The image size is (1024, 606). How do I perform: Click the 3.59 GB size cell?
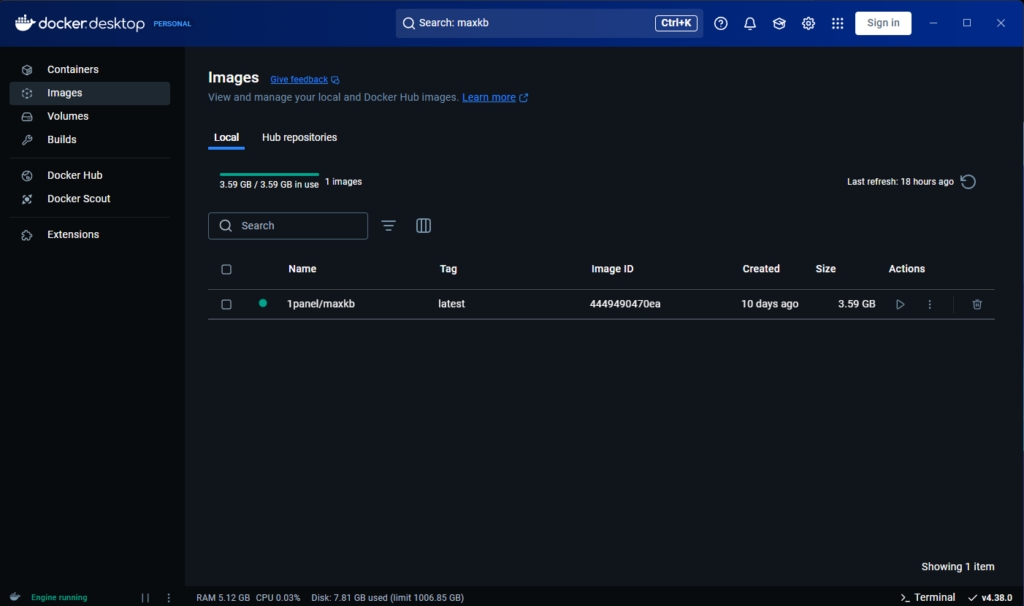point(856,304)
